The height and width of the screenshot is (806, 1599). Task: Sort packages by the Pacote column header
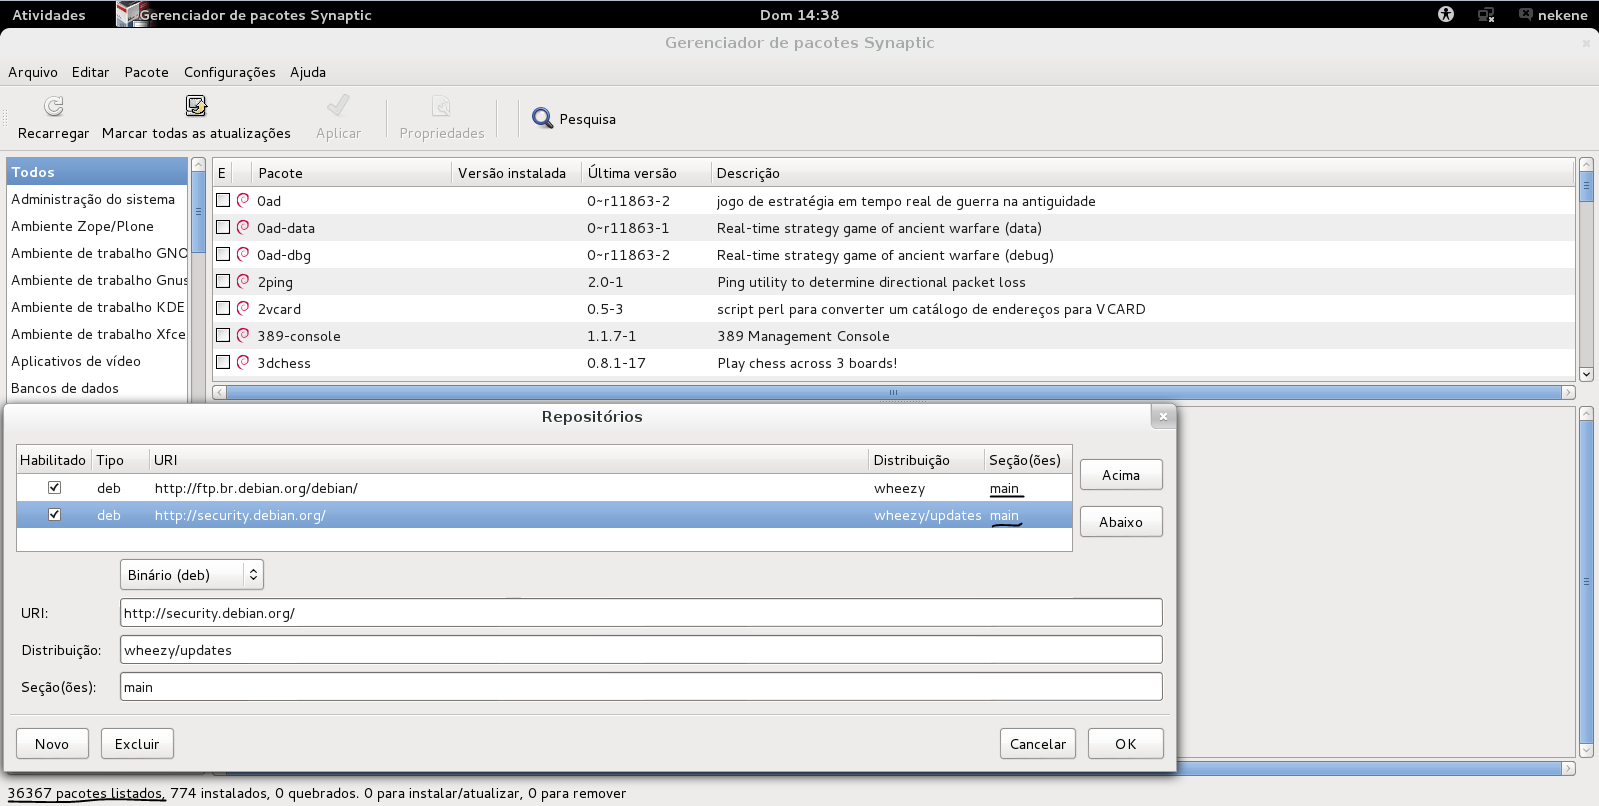click(351, 173)
